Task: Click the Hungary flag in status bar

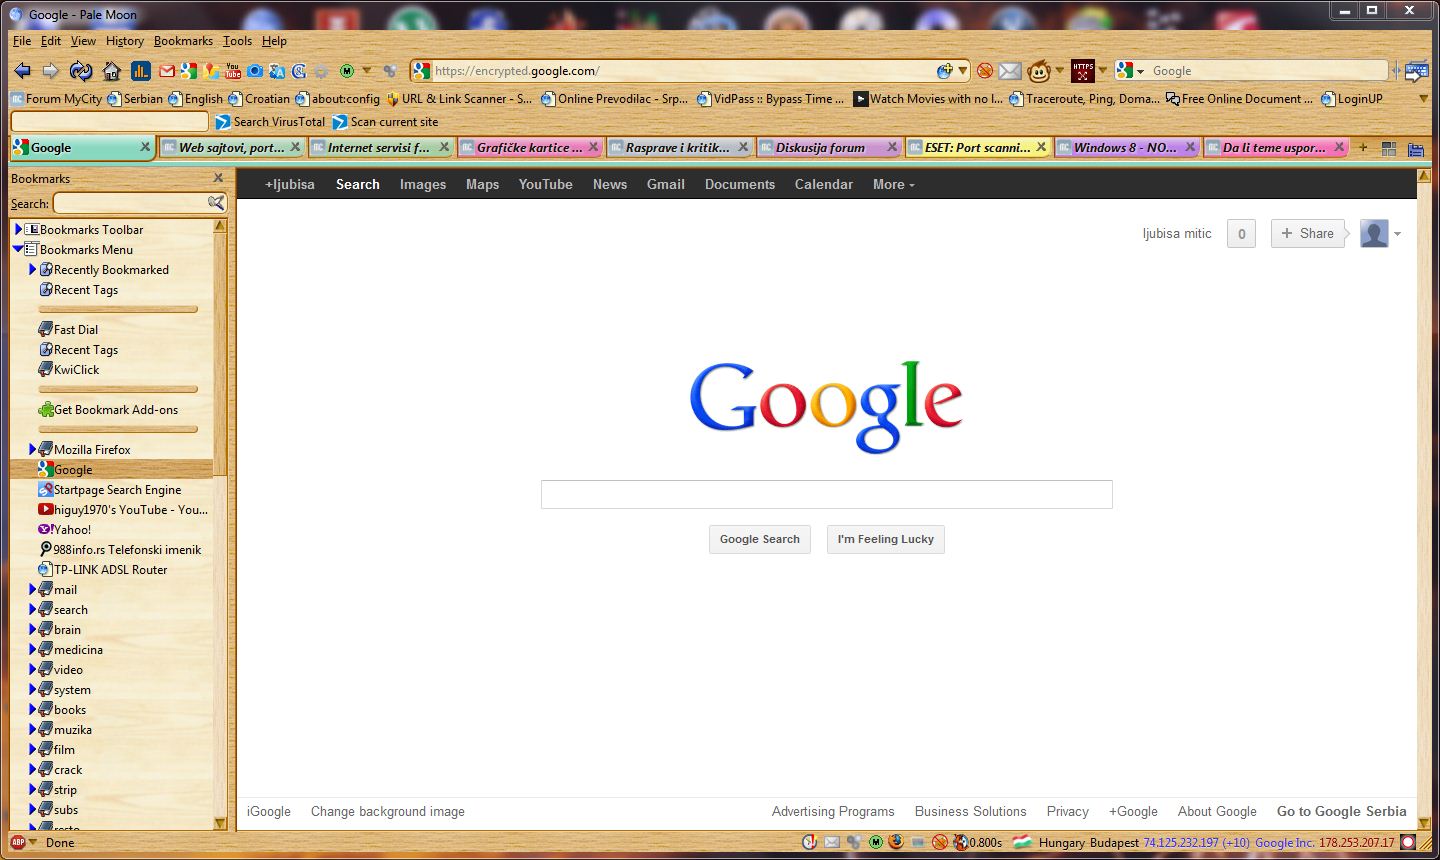Action: 1022,843
